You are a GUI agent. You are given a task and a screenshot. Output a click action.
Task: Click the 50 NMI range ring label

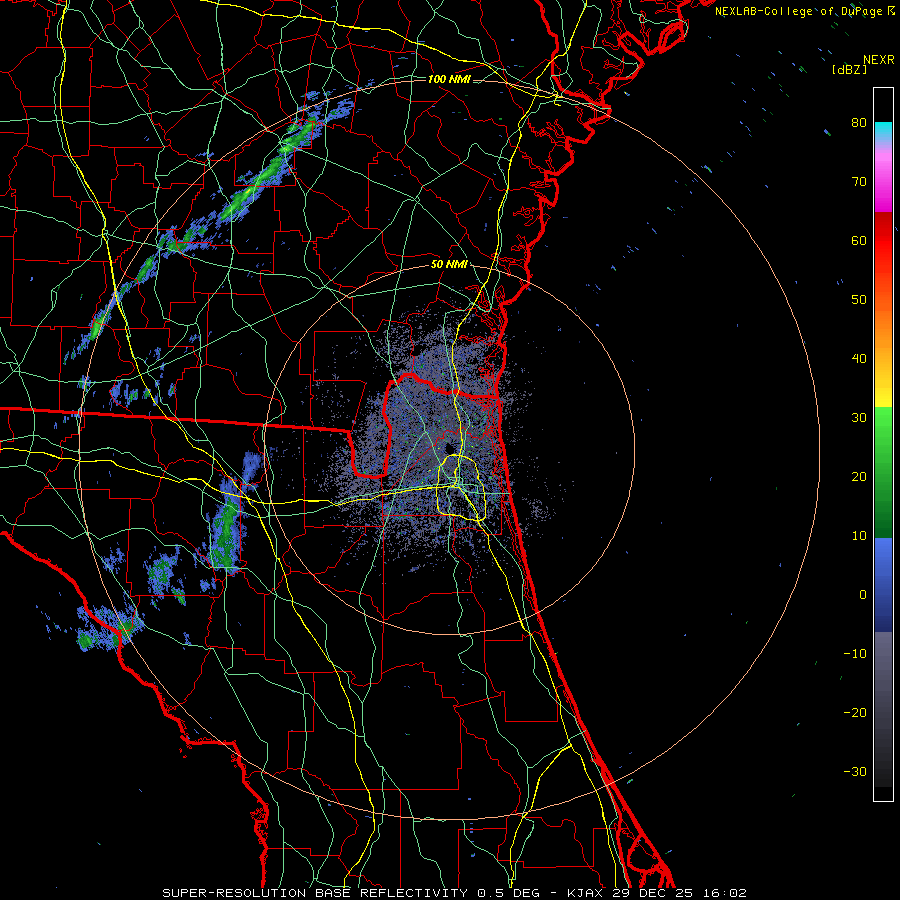(x=449, y=265)
